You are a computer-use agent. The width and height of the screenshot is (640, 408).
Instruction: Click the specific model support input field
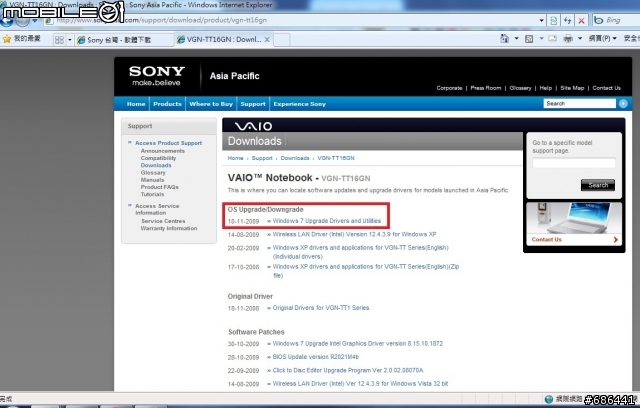point(574,163)
